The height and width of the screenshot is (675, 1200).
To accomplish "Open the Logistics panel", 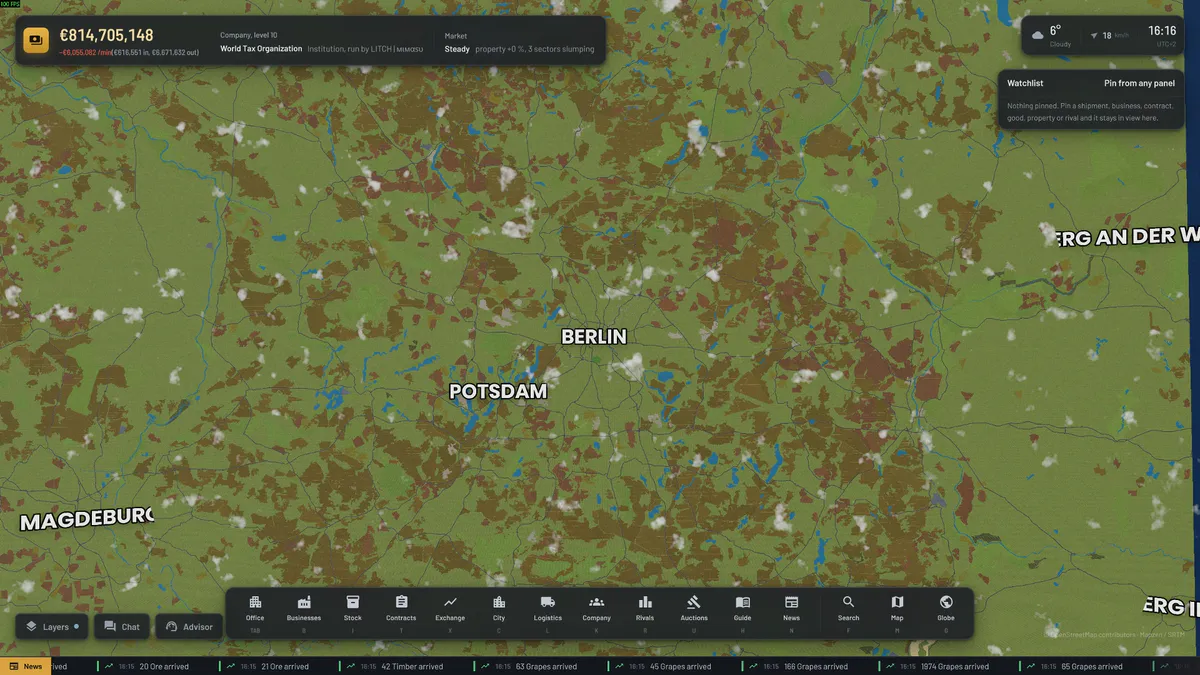I will (548, 612).
